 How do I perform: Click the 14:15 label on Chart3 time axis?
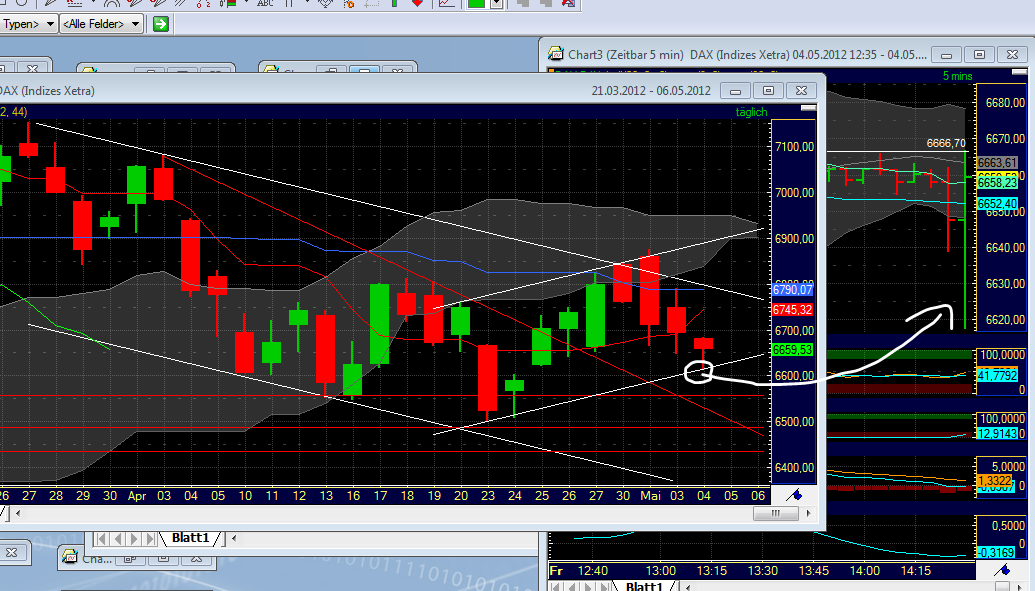915,571
